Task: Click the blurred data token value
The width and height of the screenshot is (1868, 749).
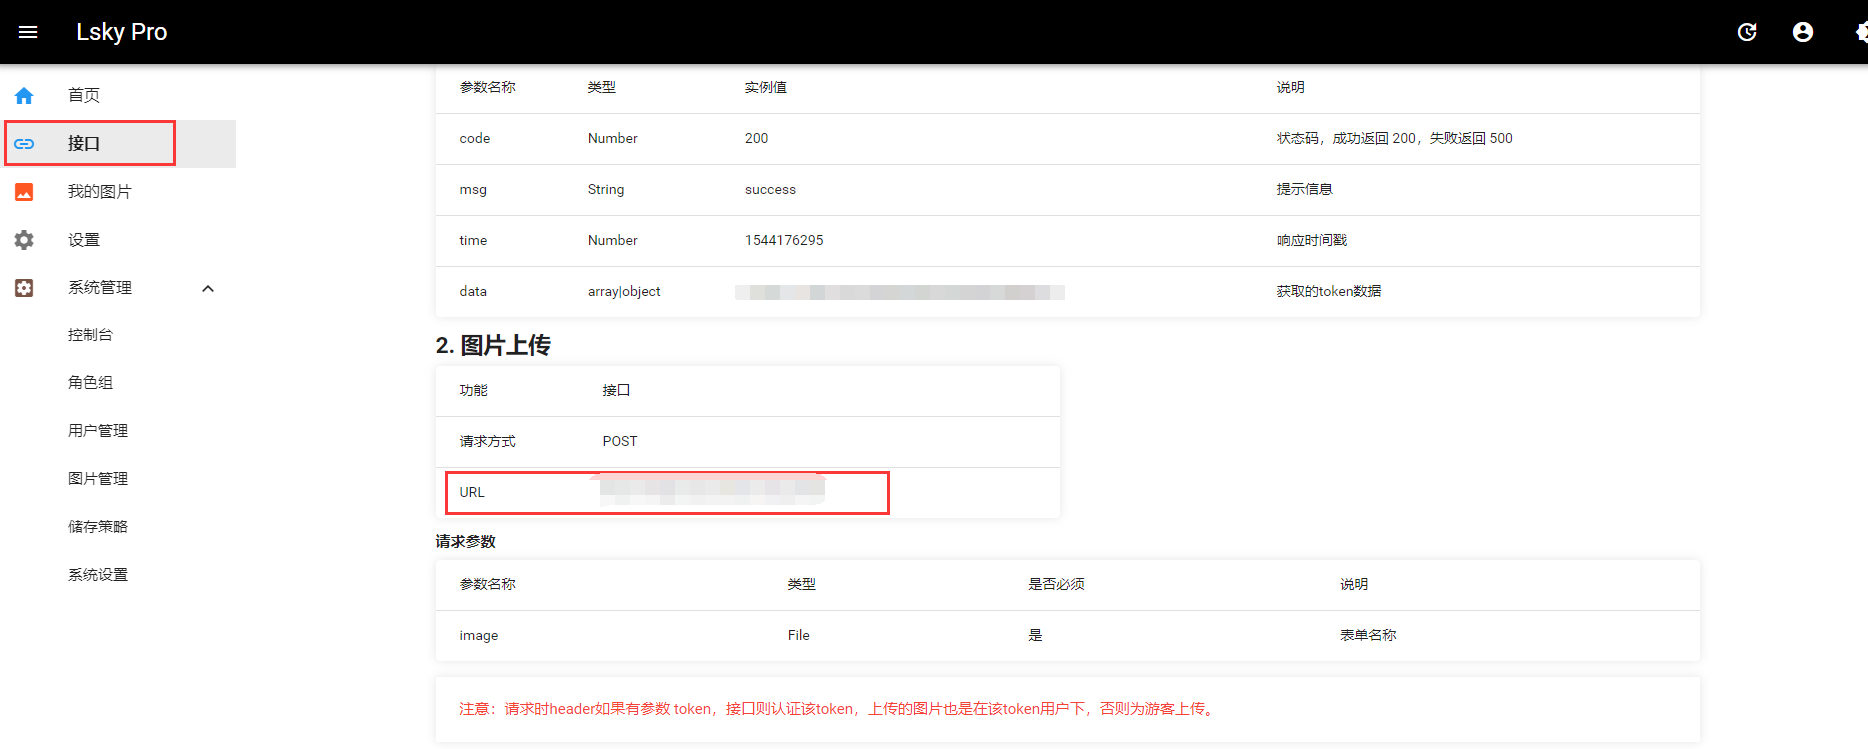Action: tap(899, 292)
